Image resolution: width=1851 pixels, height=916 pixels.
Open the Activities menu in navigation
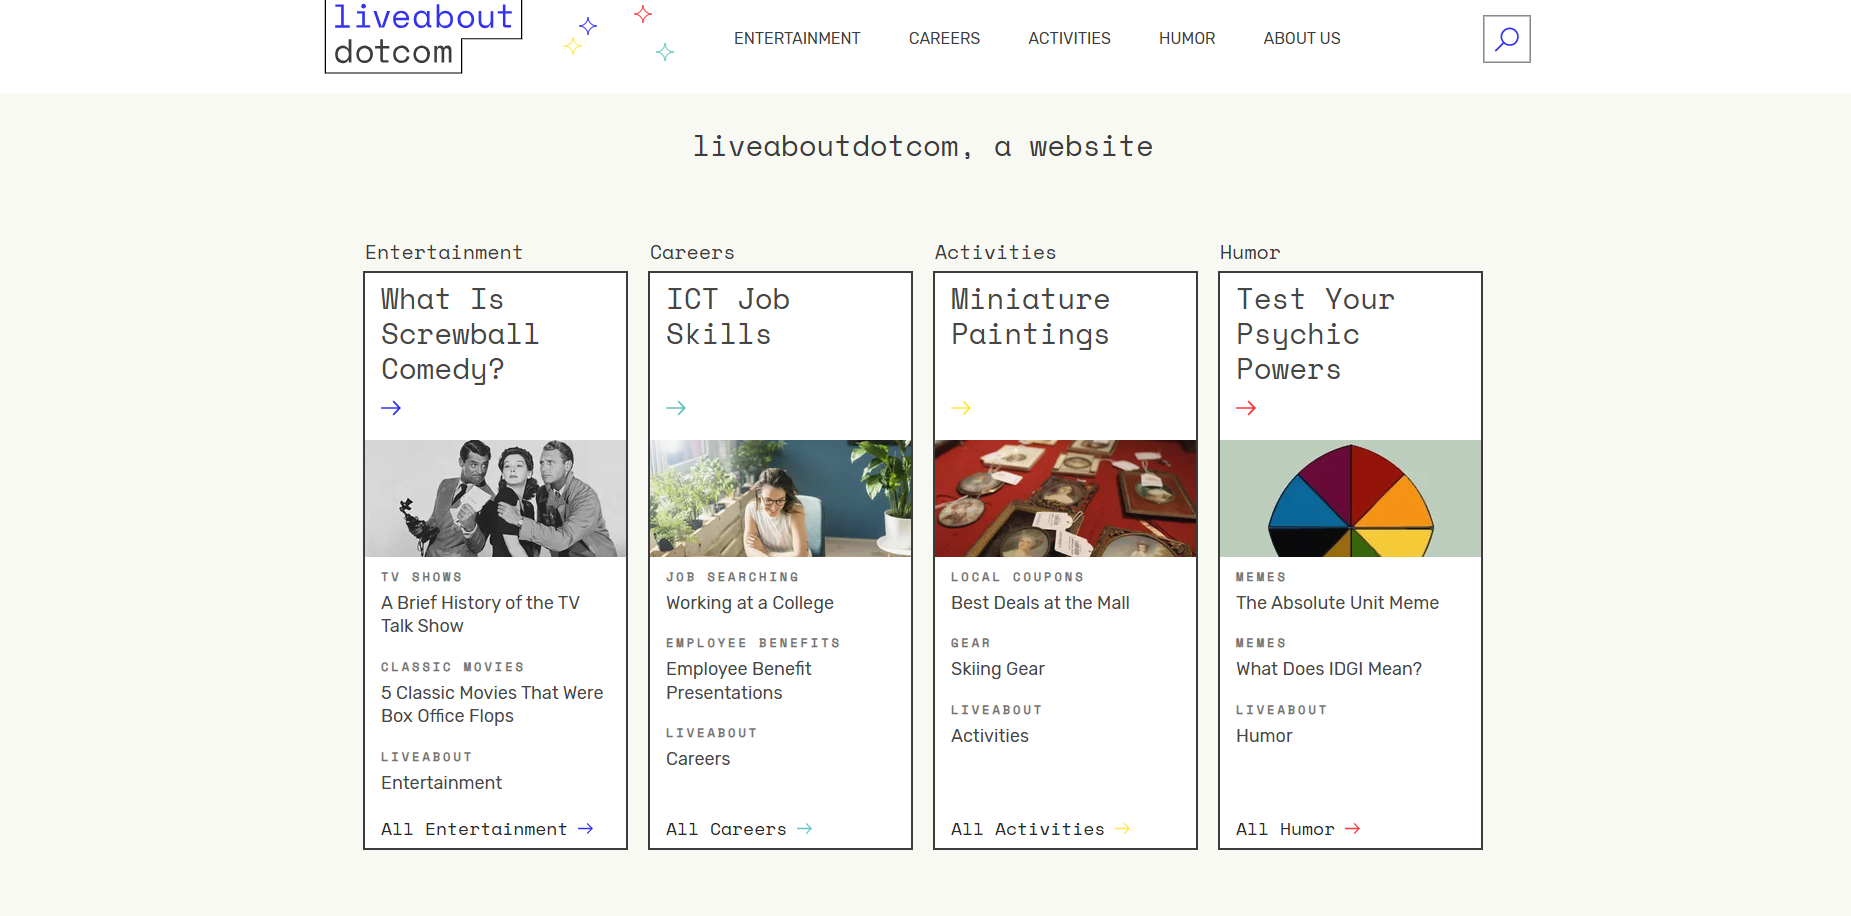click(1069, 38)
